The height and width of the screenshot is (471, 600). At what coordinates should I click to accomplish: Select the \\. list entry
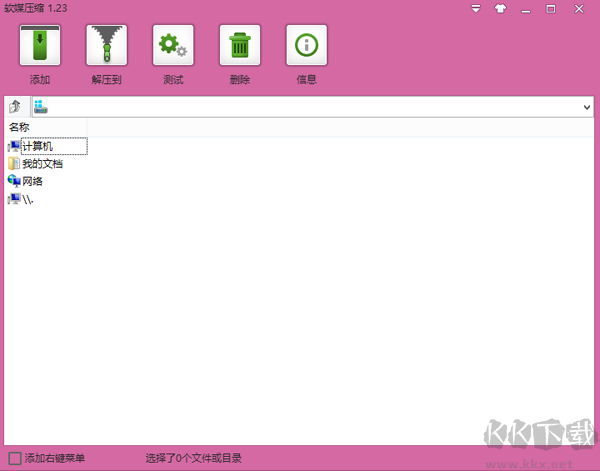coord(28,199)
